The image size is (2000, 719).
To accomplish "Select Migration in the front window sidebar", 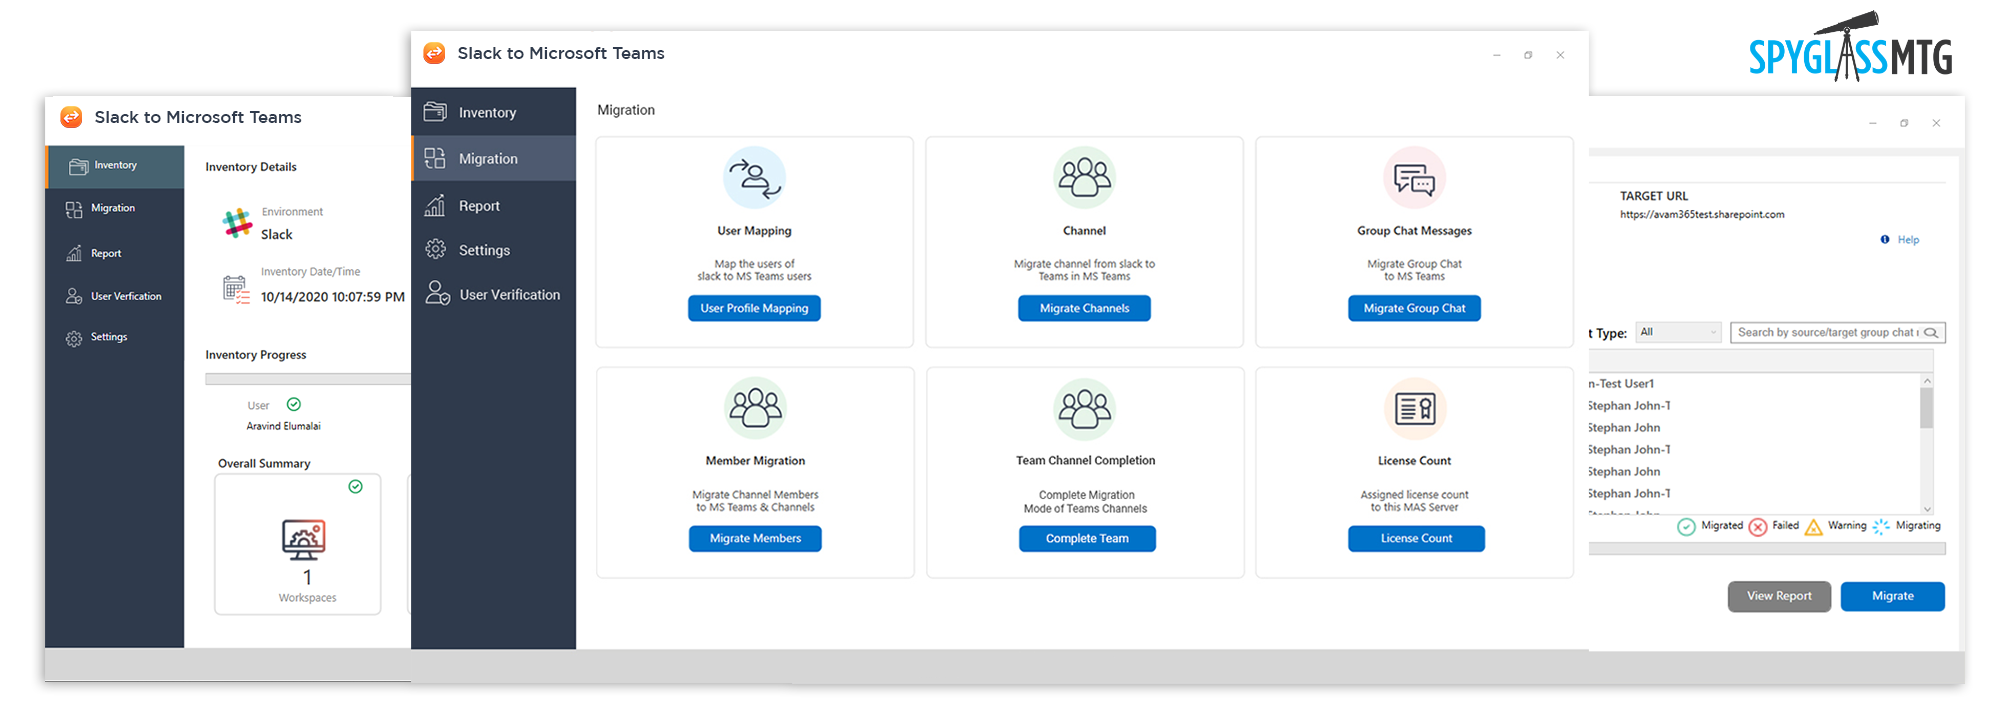I will point(493,158).
